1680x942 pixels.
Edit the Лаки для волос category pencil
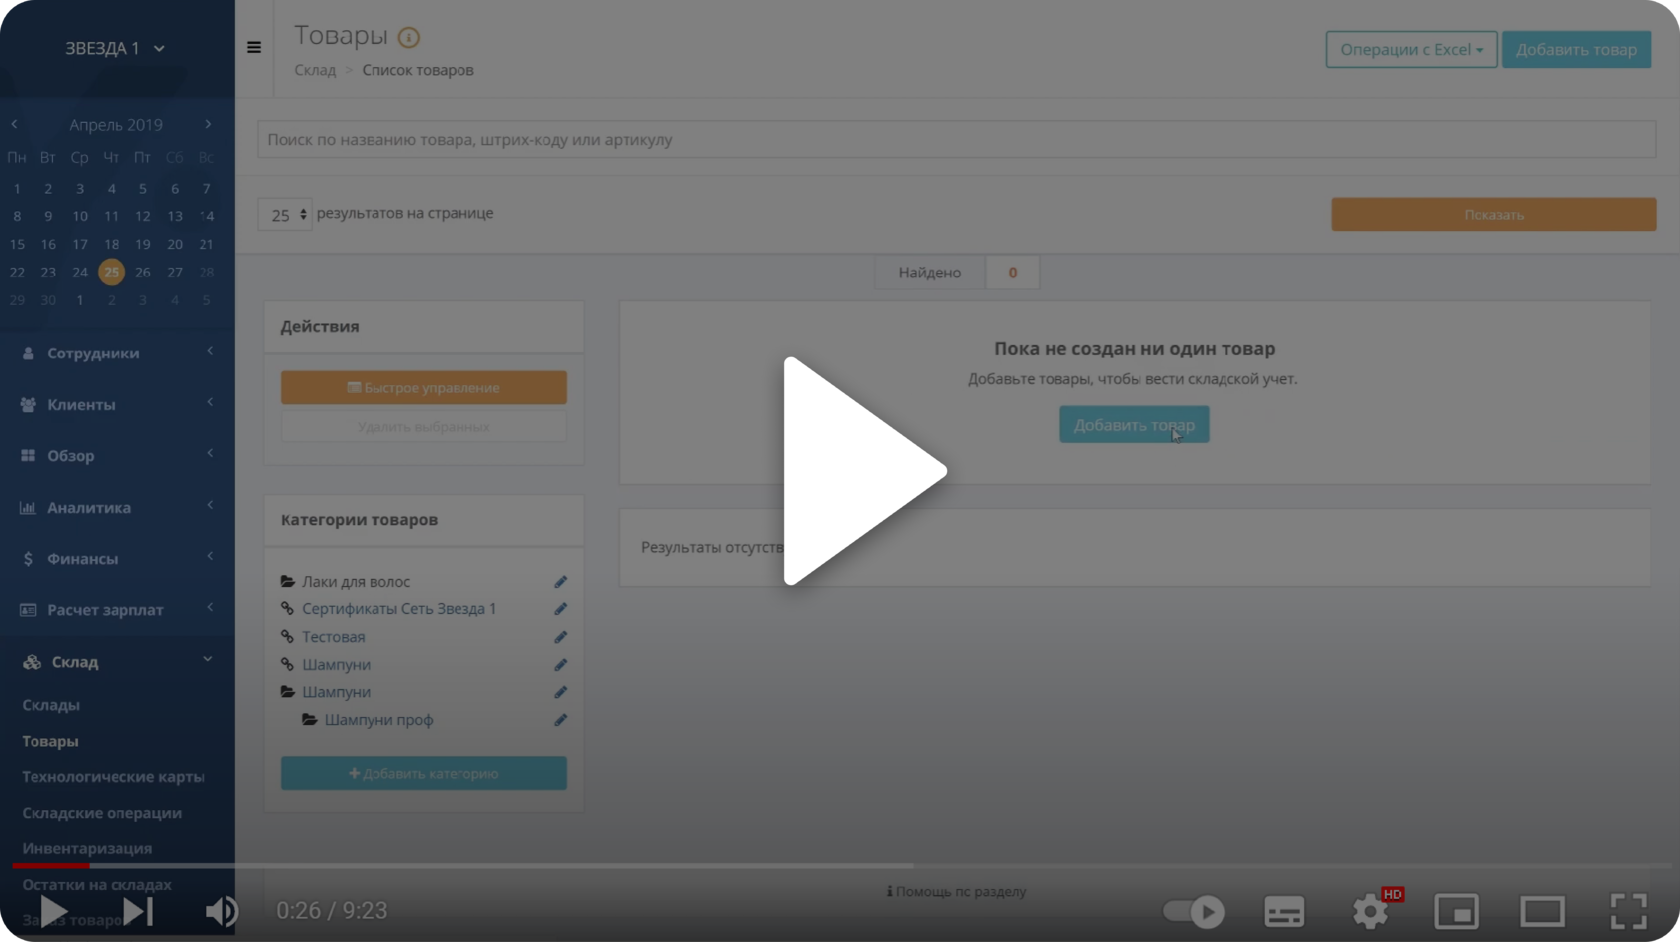tap(560, 582)
